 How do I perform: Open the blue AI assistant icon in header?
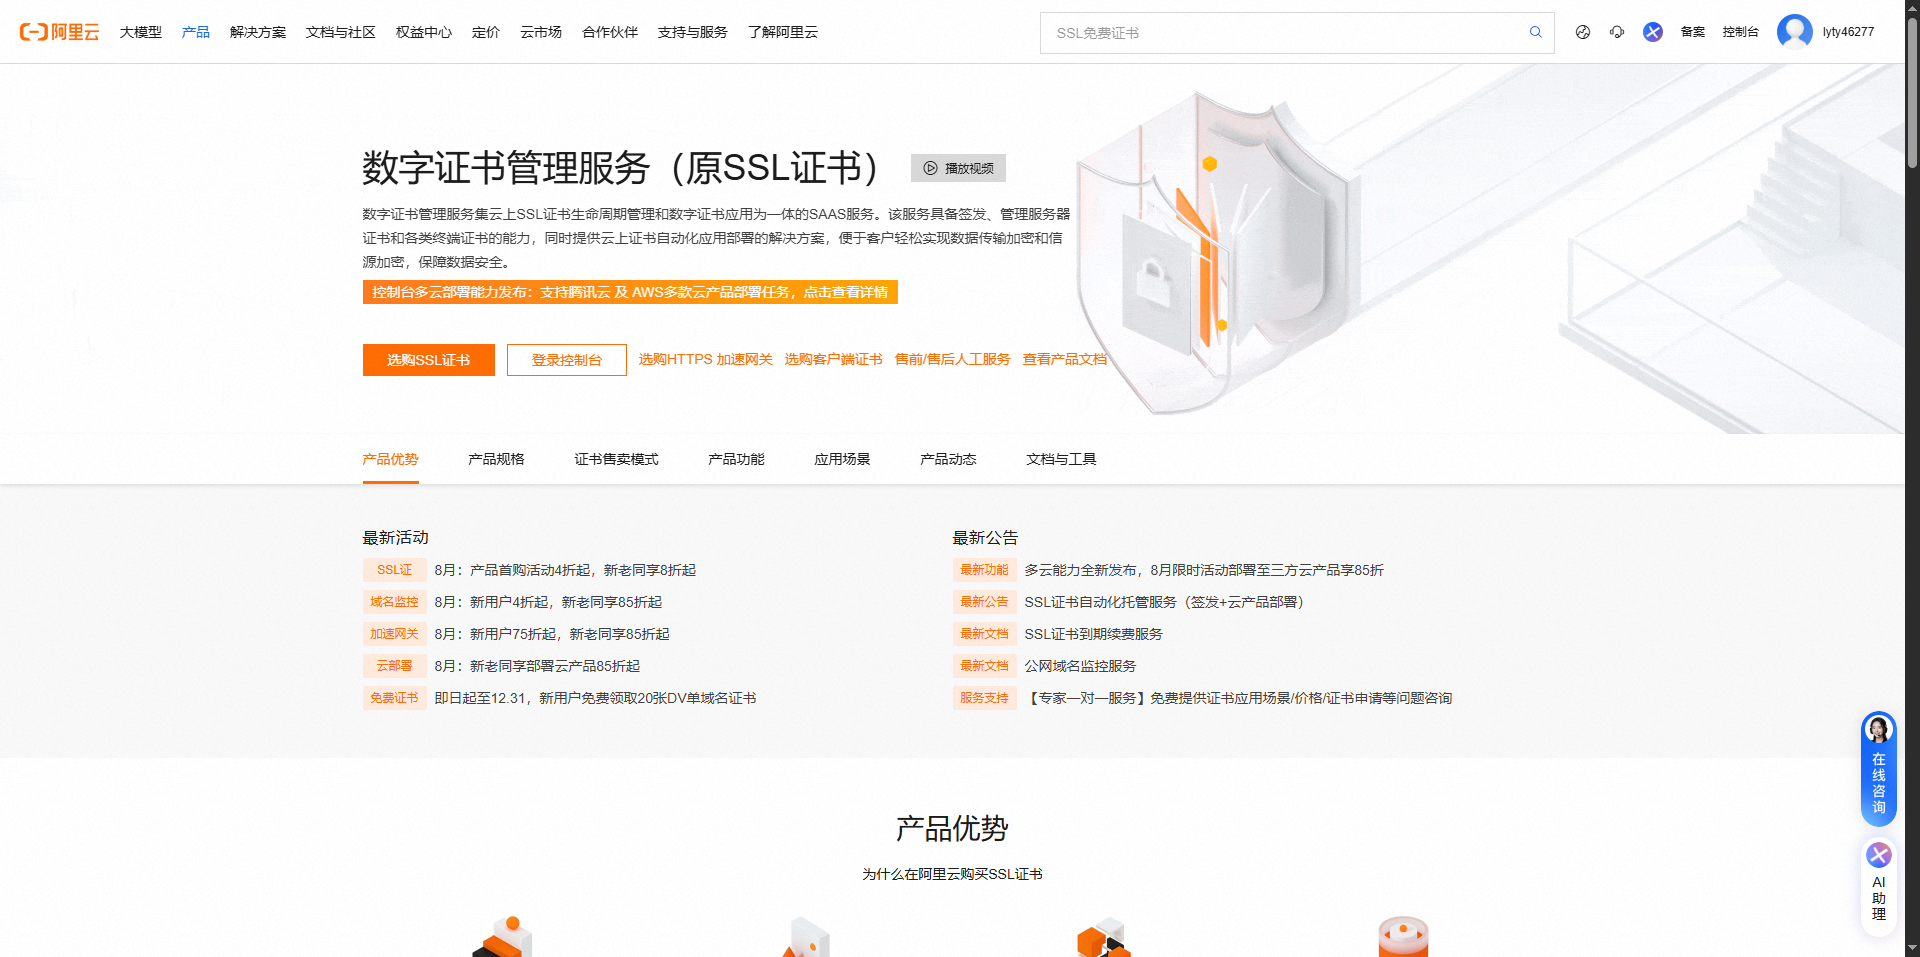click(1653, 32)
